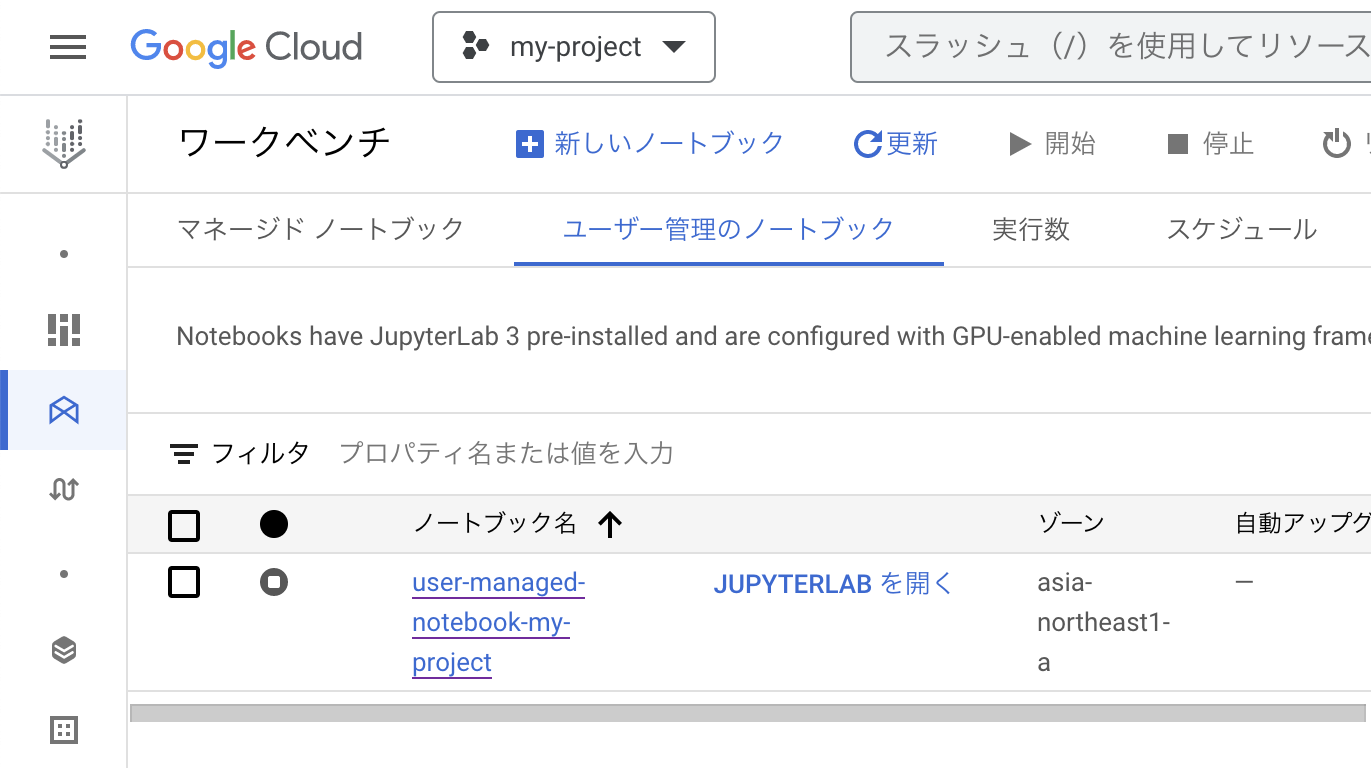Switch to スケジュール tab

click(x=1241, y=229)
